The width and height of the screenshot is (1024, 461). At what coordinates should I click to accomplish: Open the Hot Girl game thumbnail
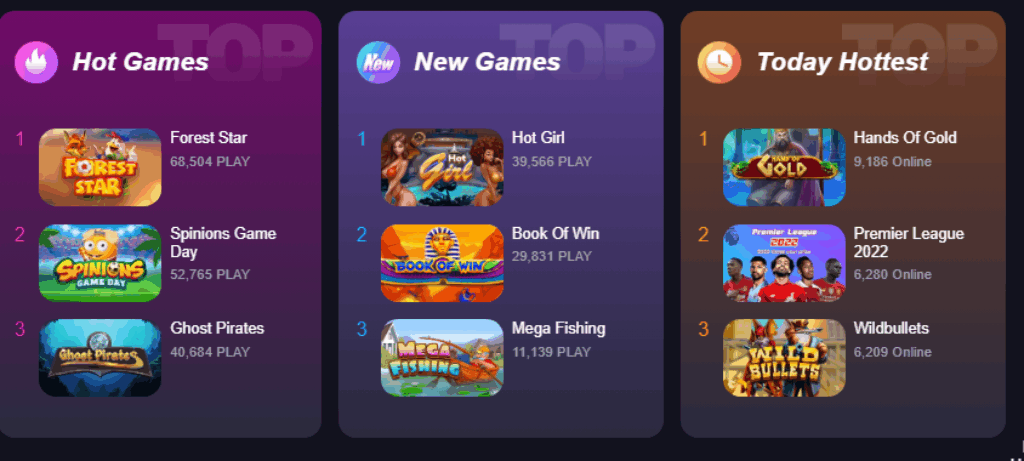pyautogui.click(x=442, y=167)
